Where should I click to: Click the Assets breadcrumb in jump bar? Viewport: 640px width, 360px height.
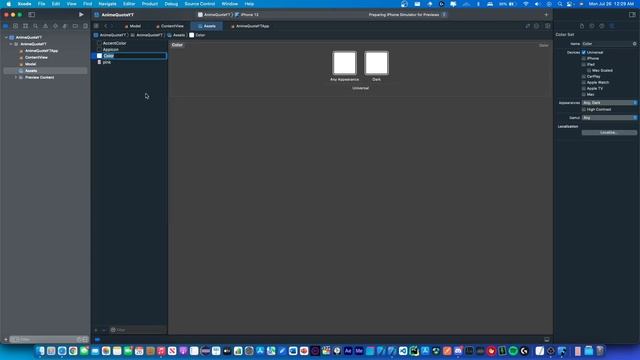pyautogui.click(x=176, y=35)
